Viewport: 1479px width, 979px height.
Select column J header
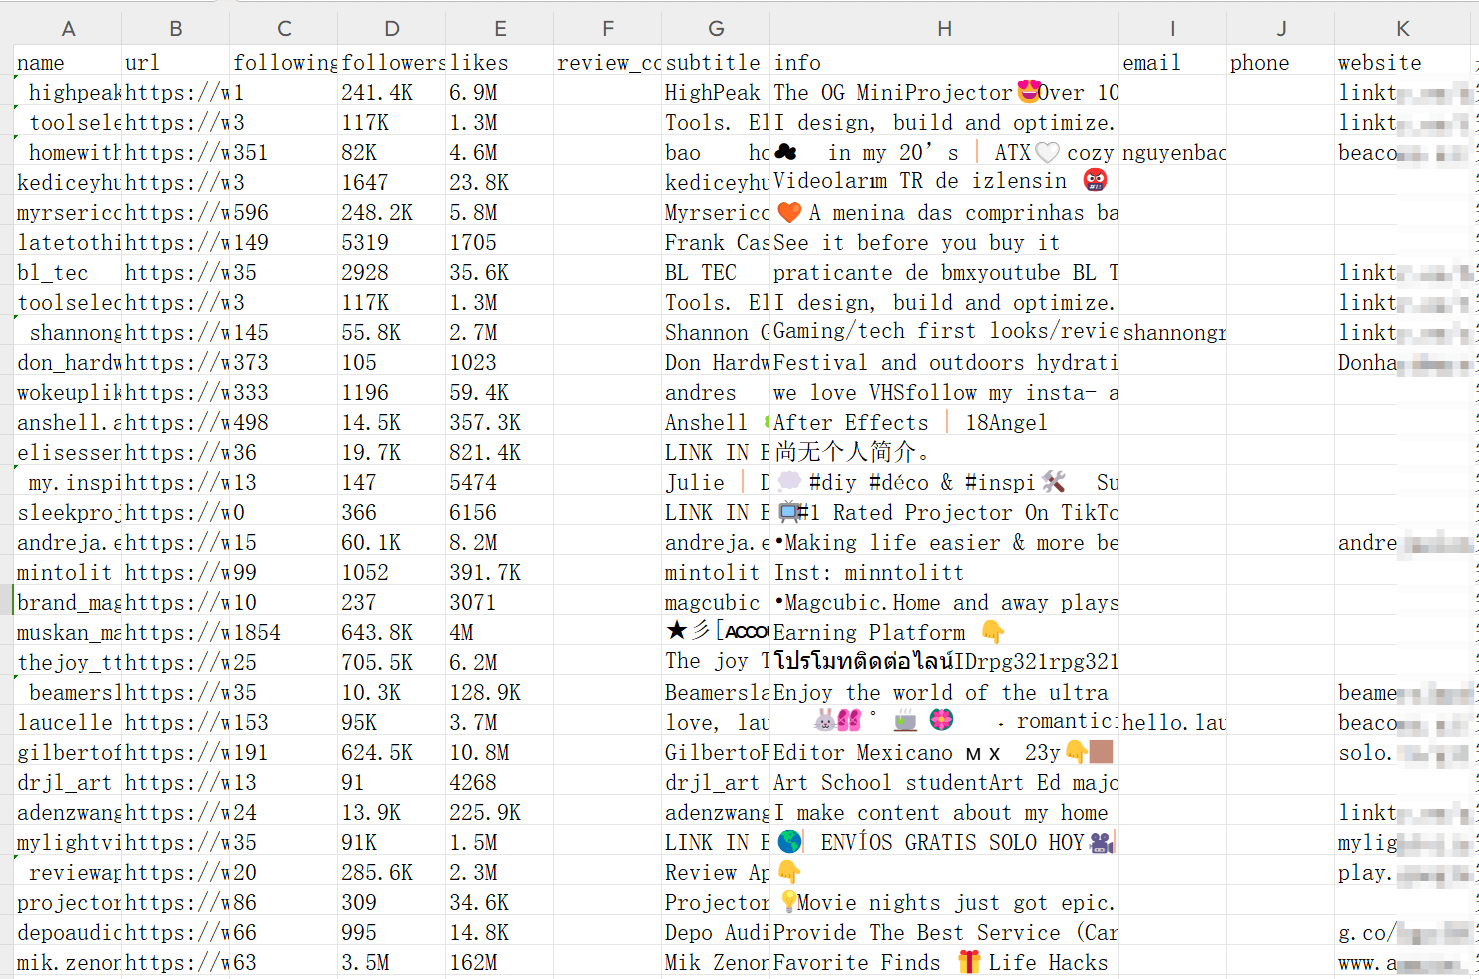1281,29
